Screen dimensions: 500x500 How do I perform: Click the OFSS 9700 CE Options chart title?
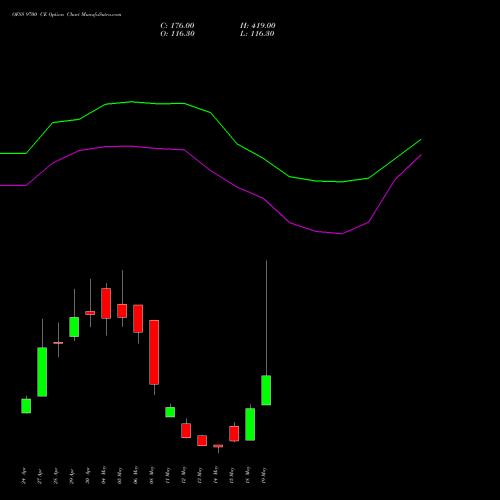pyautogui.click(x=67, y=15)
